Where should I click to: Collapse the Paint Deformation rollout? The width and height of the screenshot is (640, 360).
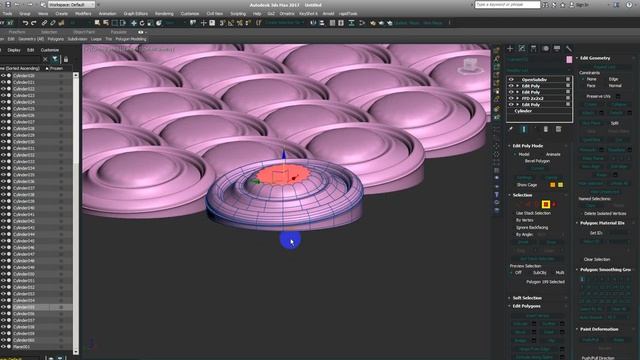(x=599, y=329)
